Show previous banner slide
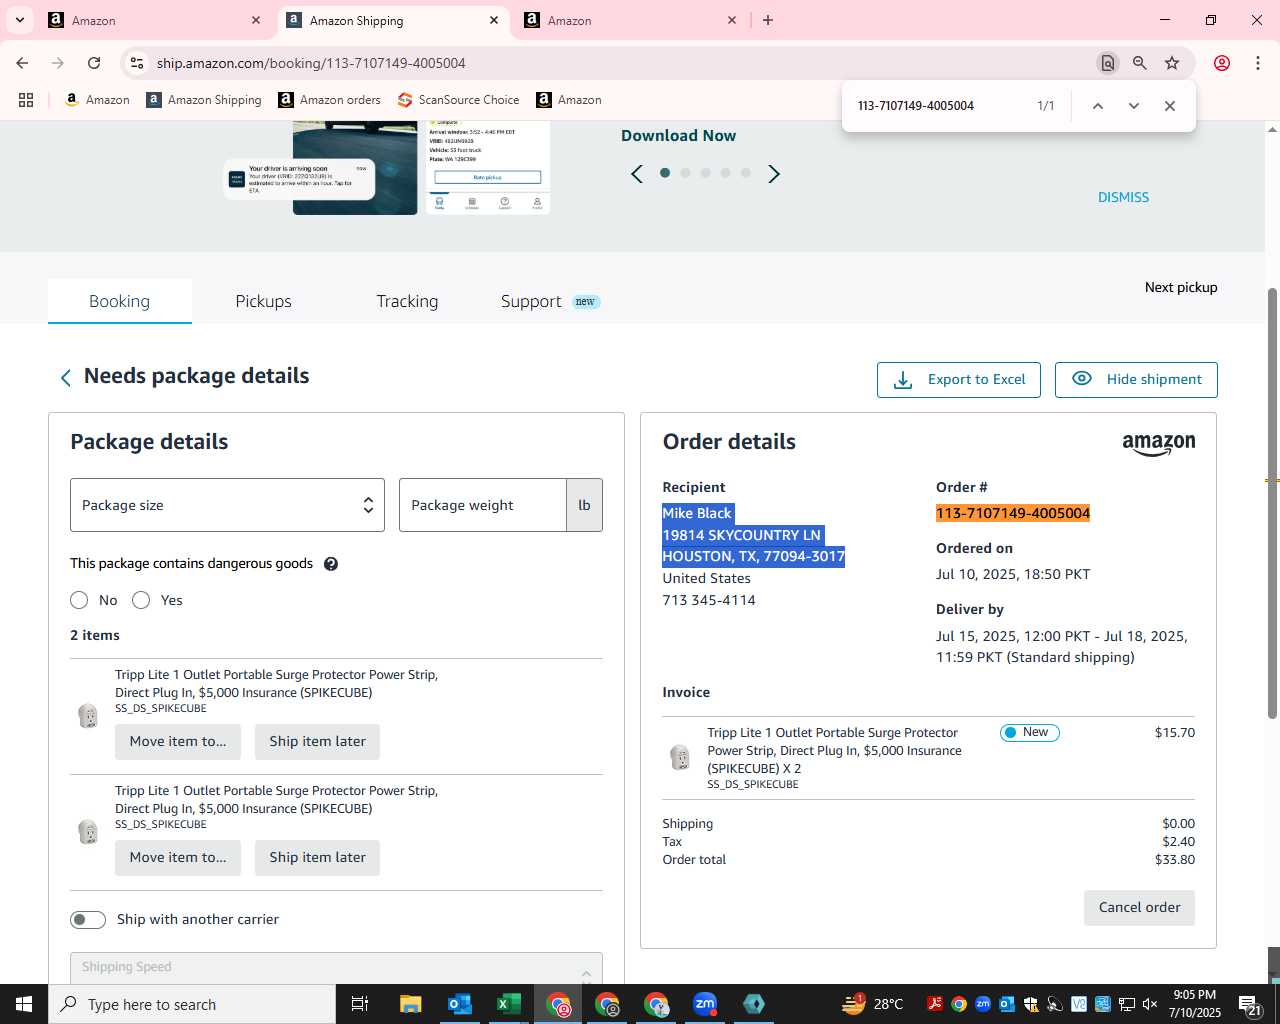Image resolution: width=1280 pixels, height=1024 pixels. pos(637,174)
